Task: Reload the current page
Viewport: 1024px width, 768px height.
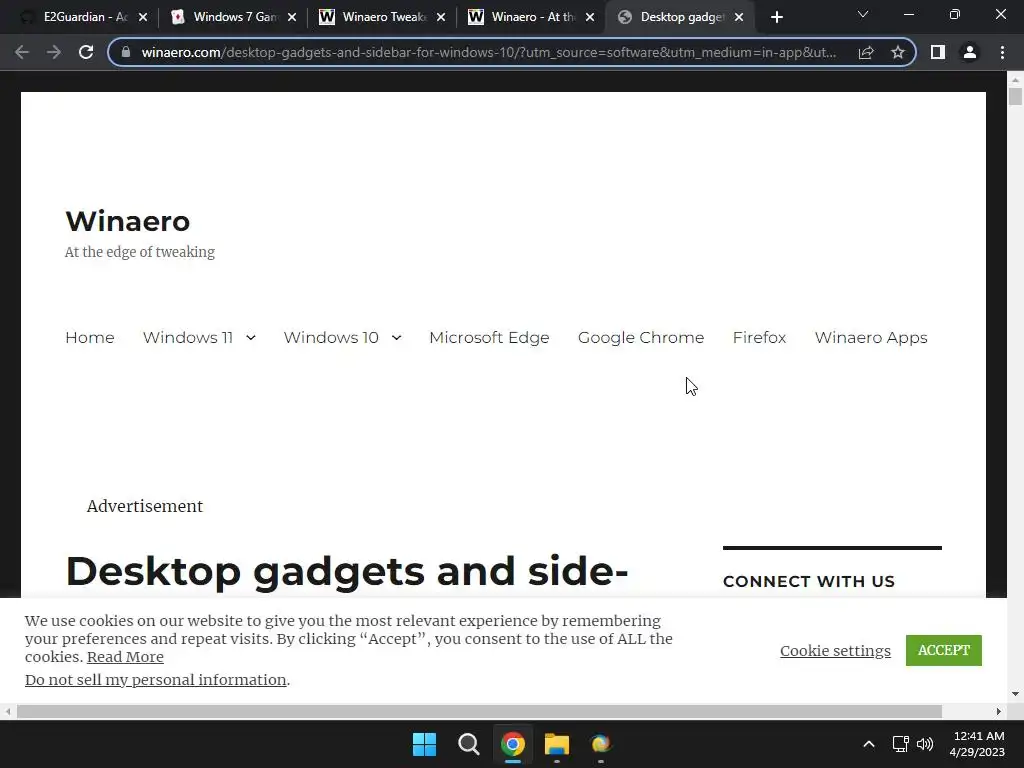Action: tap(86, 52)
